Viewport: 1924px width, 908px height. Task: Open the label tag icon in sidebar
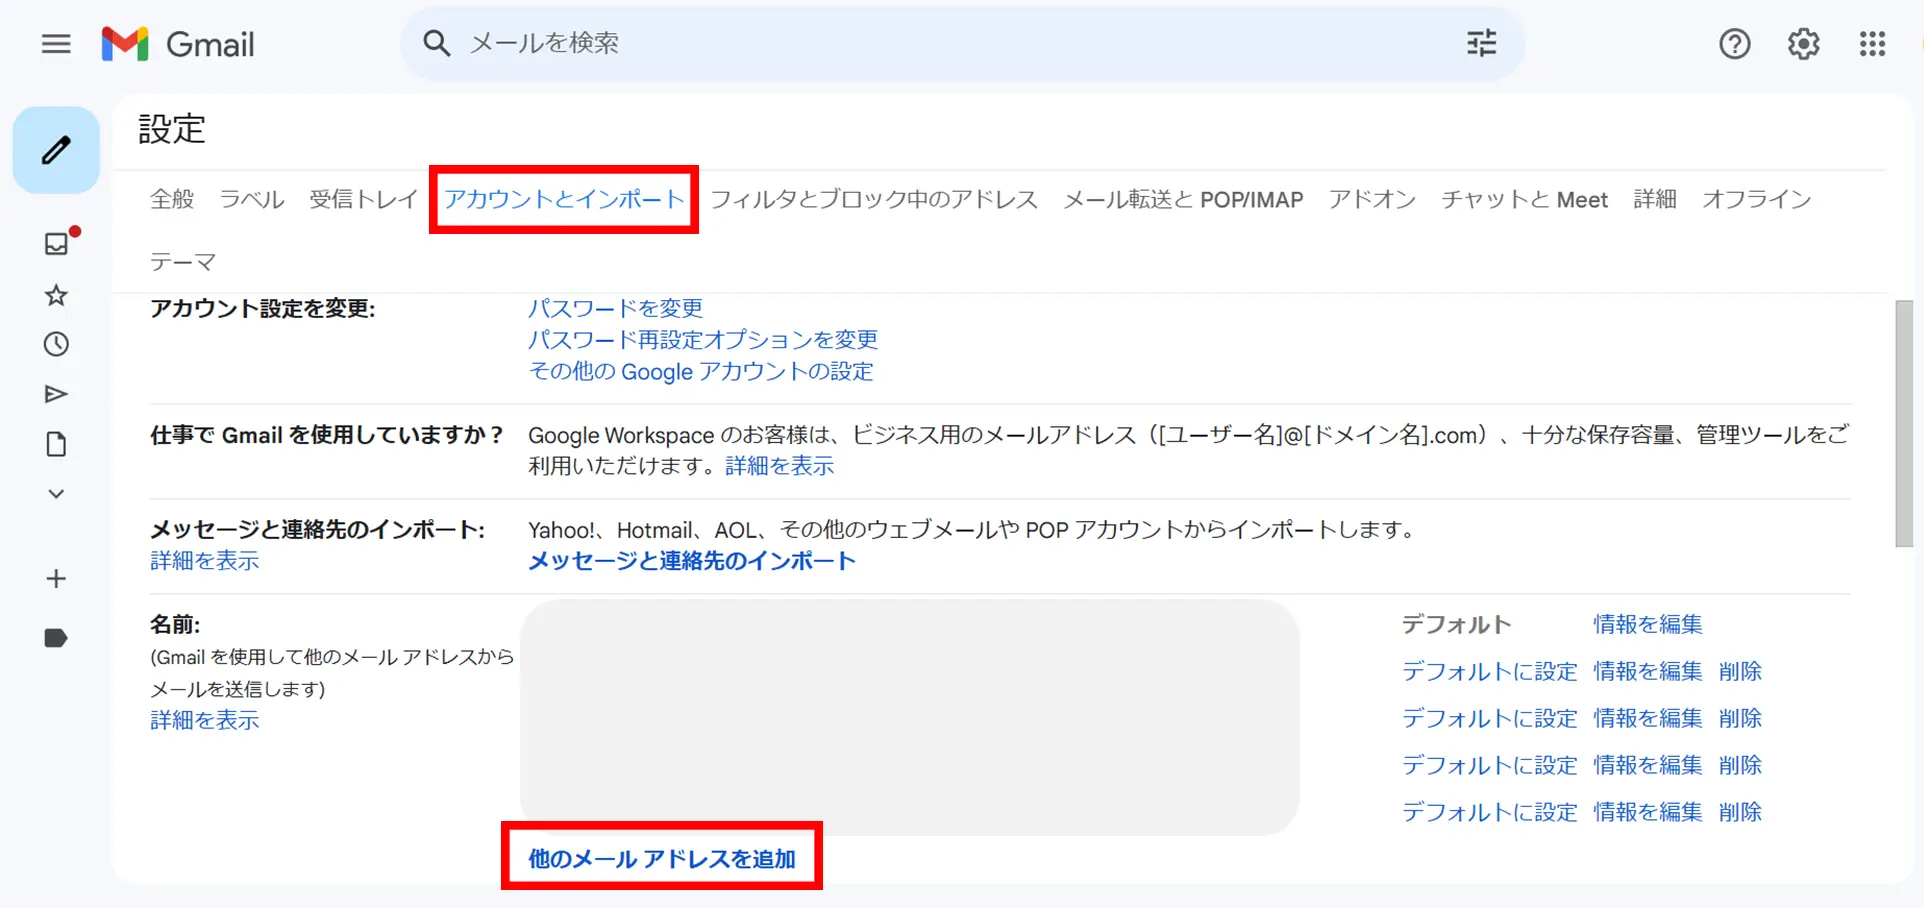[x=56, y=638]
